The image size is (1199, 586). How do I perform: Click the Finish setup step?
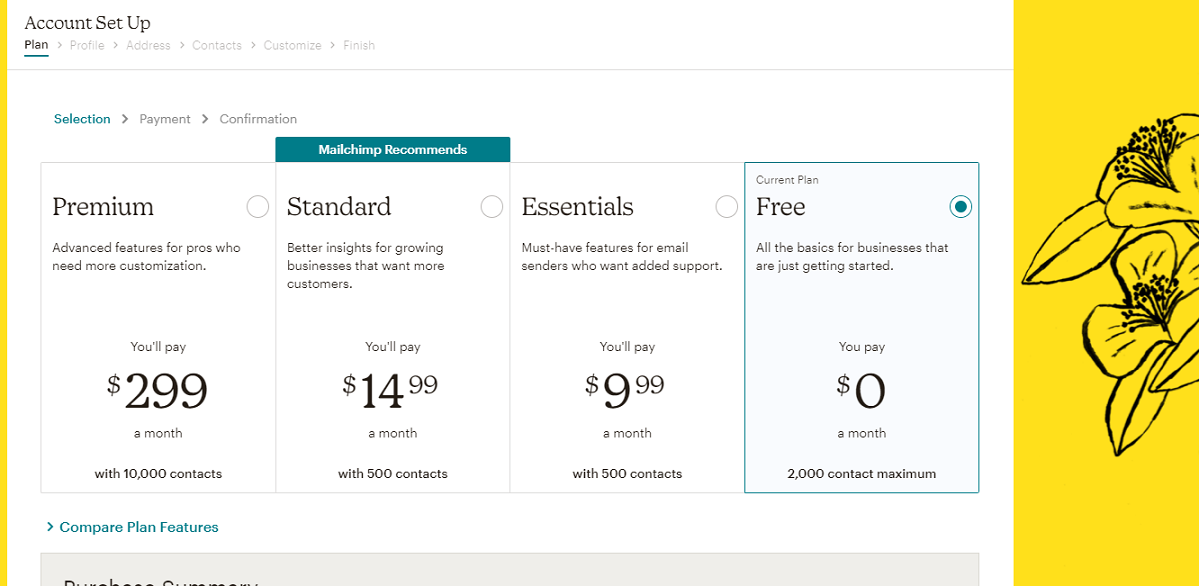[359, 45]
